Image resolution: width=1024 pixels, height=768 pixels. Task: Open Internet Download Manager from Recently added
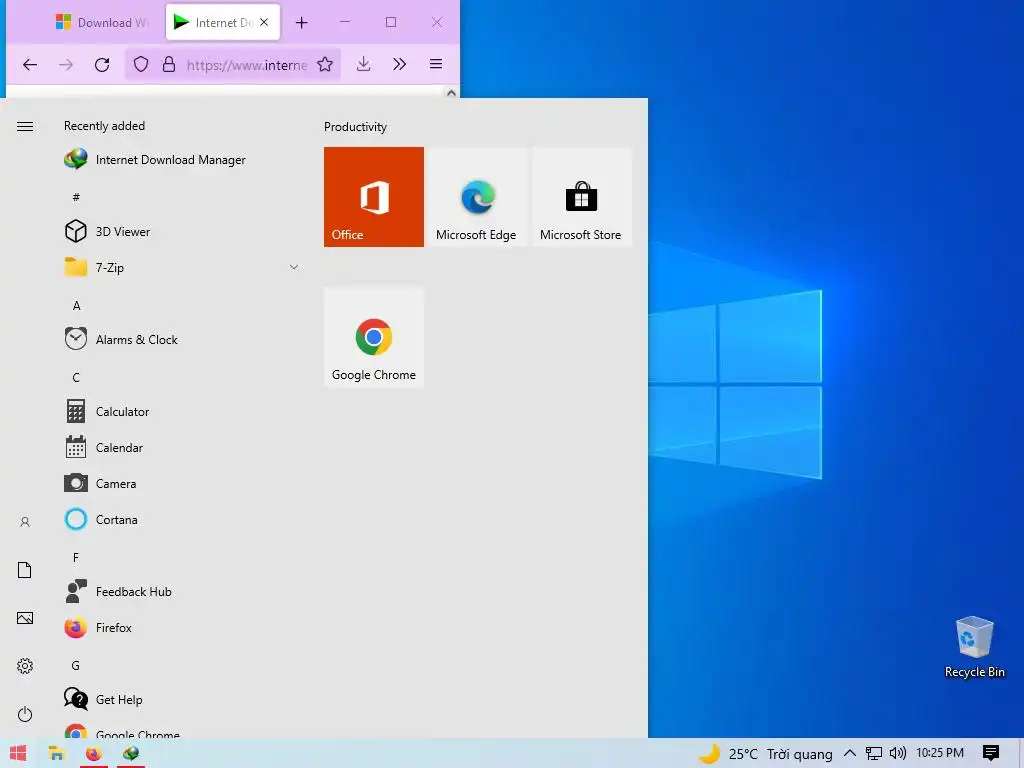tap(155, 159)
